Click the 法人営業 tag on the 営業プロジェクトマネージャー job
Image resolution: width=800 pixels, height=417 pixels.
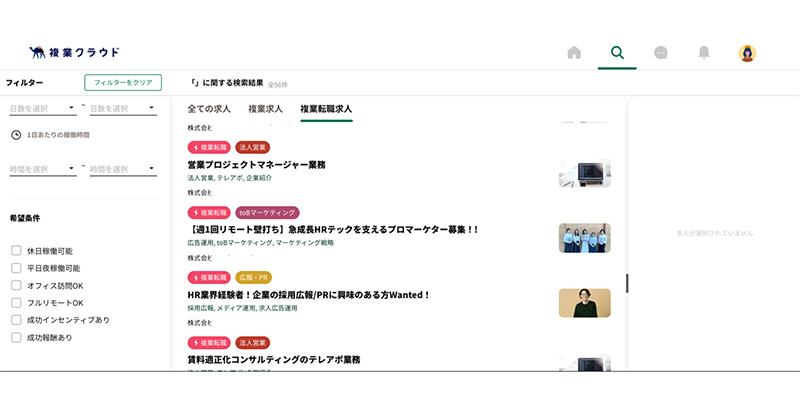253,147
